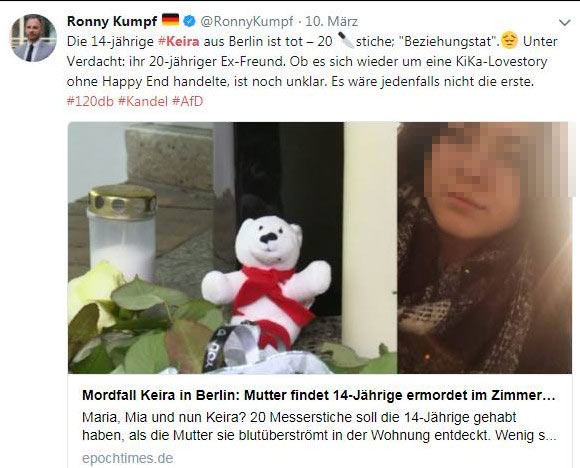580x468 pixels.
Task: Click the German flag emoji
Action: pyautogui.click(x=171, y=20)
